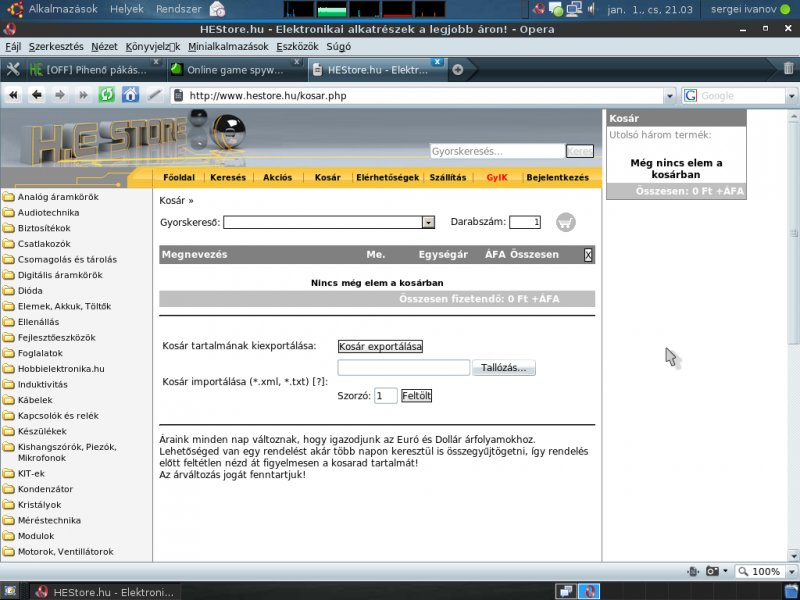Image resolution: width=800 pixels, height=600 pixels.
Task: Switch to the Online game spyw... tab
Action: point(235,70)
